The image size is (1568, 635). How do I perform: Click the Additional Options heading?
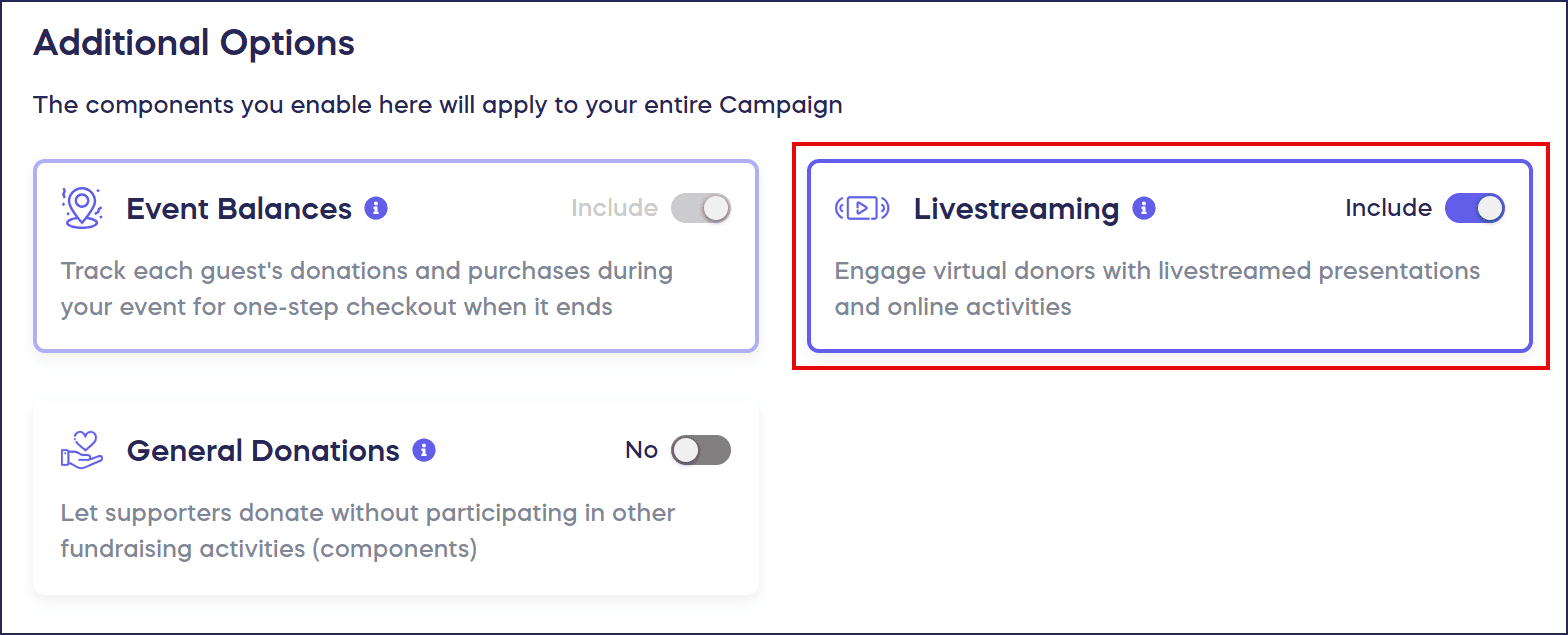click(x=194, y=43)
